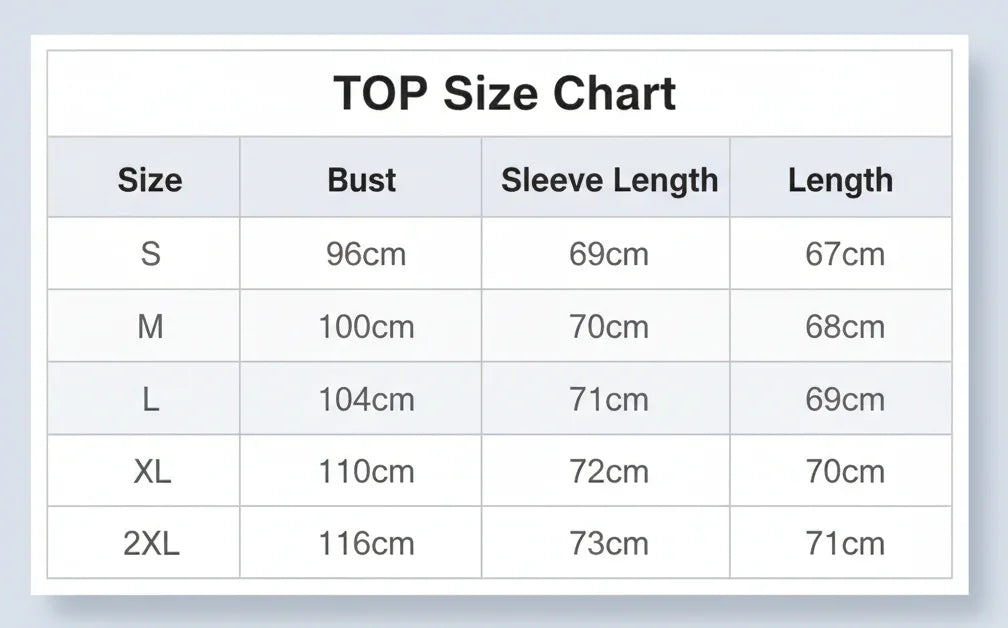Select the Size column header
Image resolution: width=1008 pixels, height=628 pixels.
[150, 180]
